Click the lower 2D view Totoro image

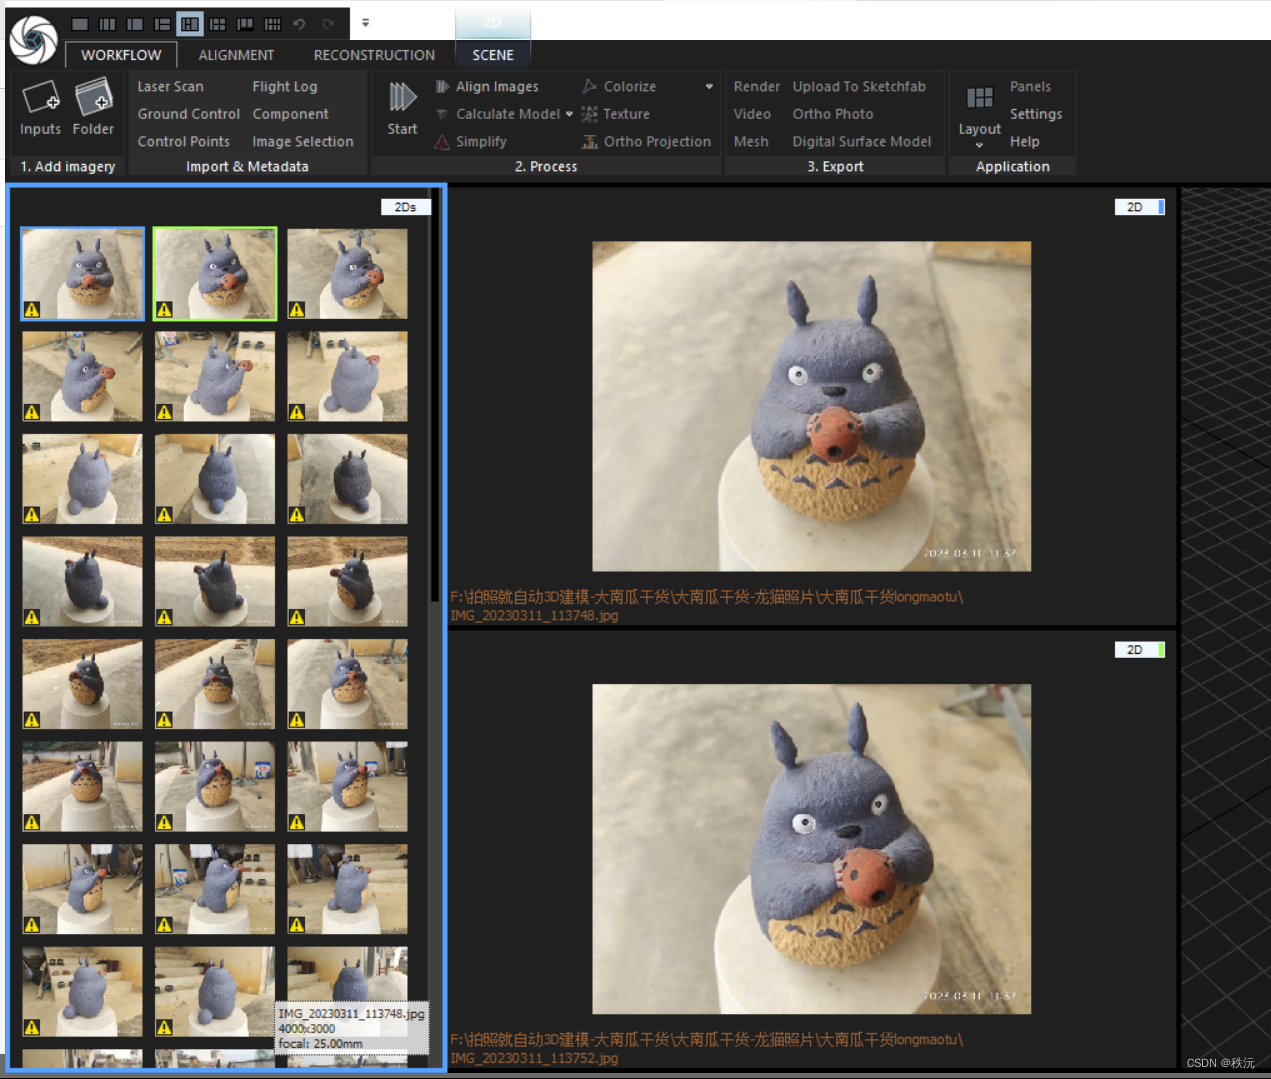tap(811, 849)
